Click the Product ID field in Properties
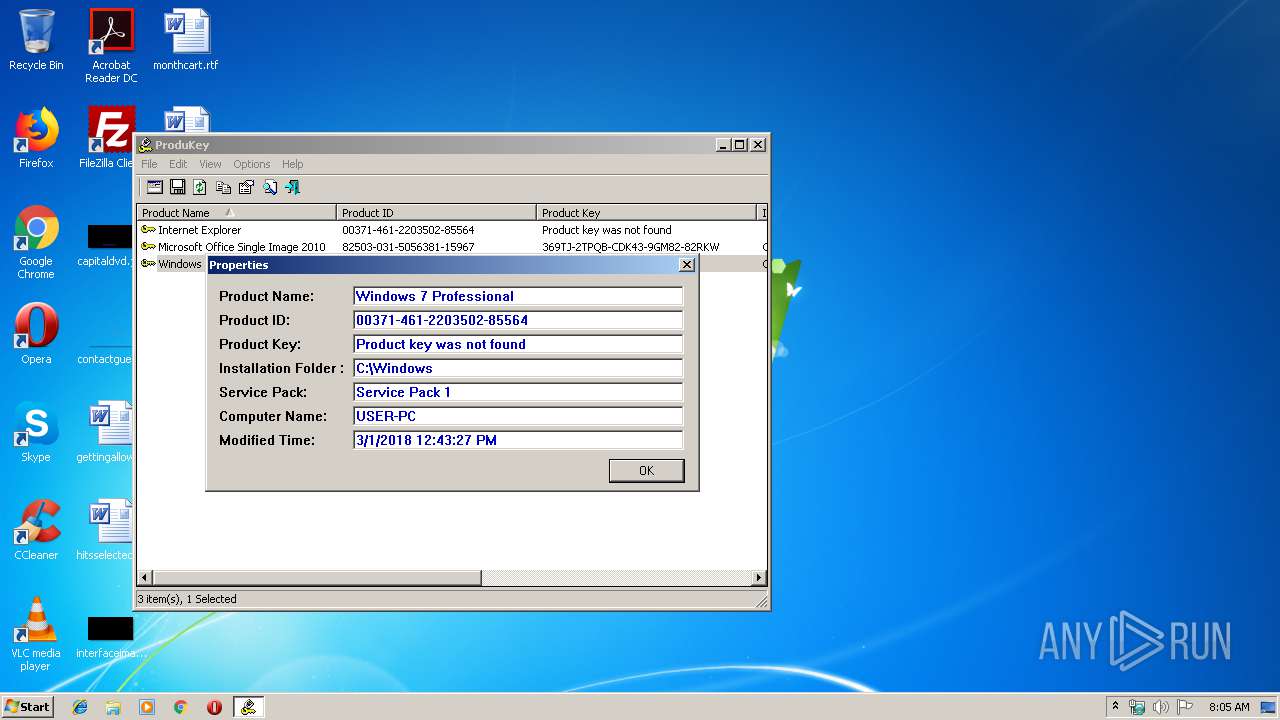The image size is (1280, 720). coord(518,320)
